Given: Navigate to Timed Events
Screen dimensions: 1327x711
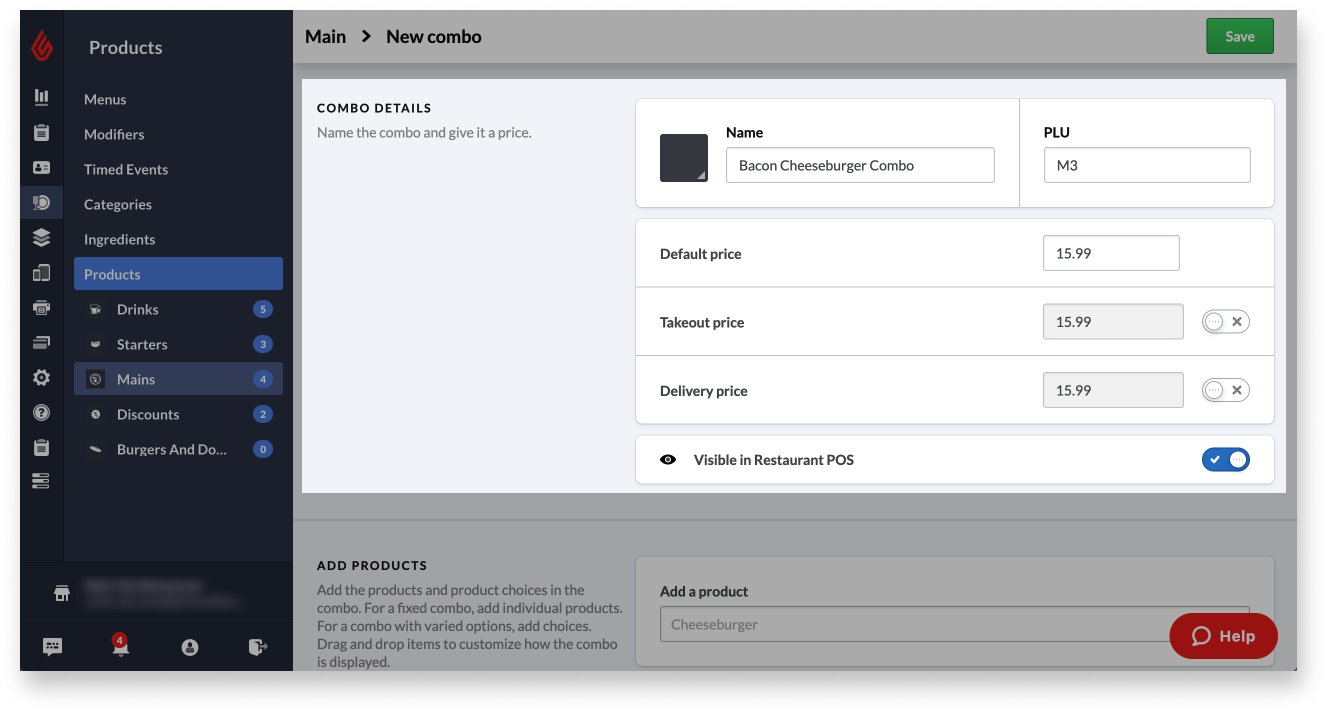Looking at the screenshot, I should [126, 169].
